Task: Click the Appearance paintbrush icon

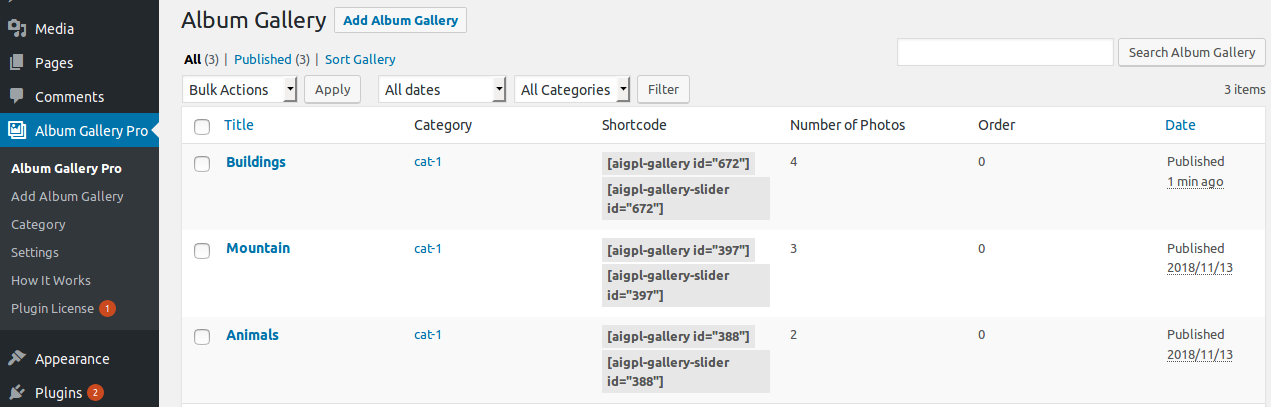Action: pyautogui.click(x=17, y=359)
